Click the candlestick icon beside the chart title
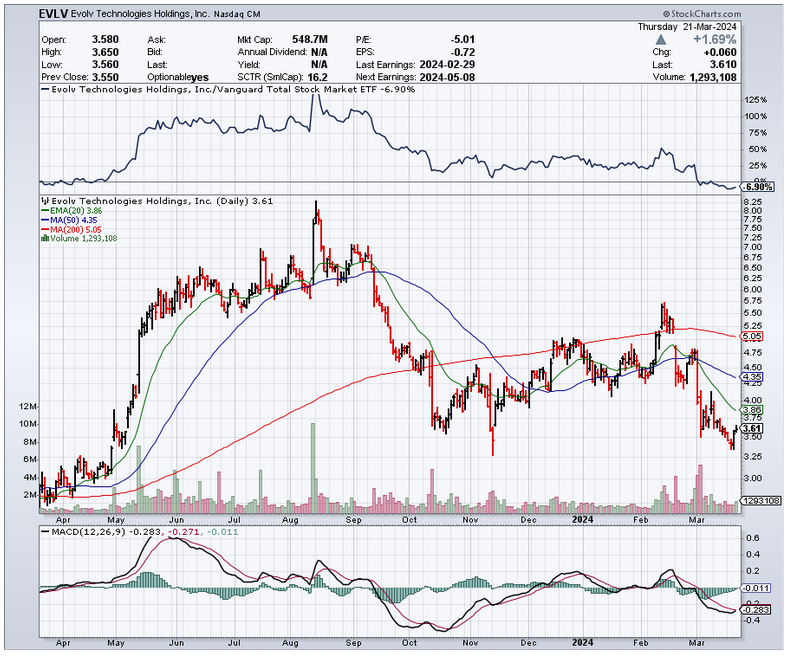786x656 pixels. [44, 201]
